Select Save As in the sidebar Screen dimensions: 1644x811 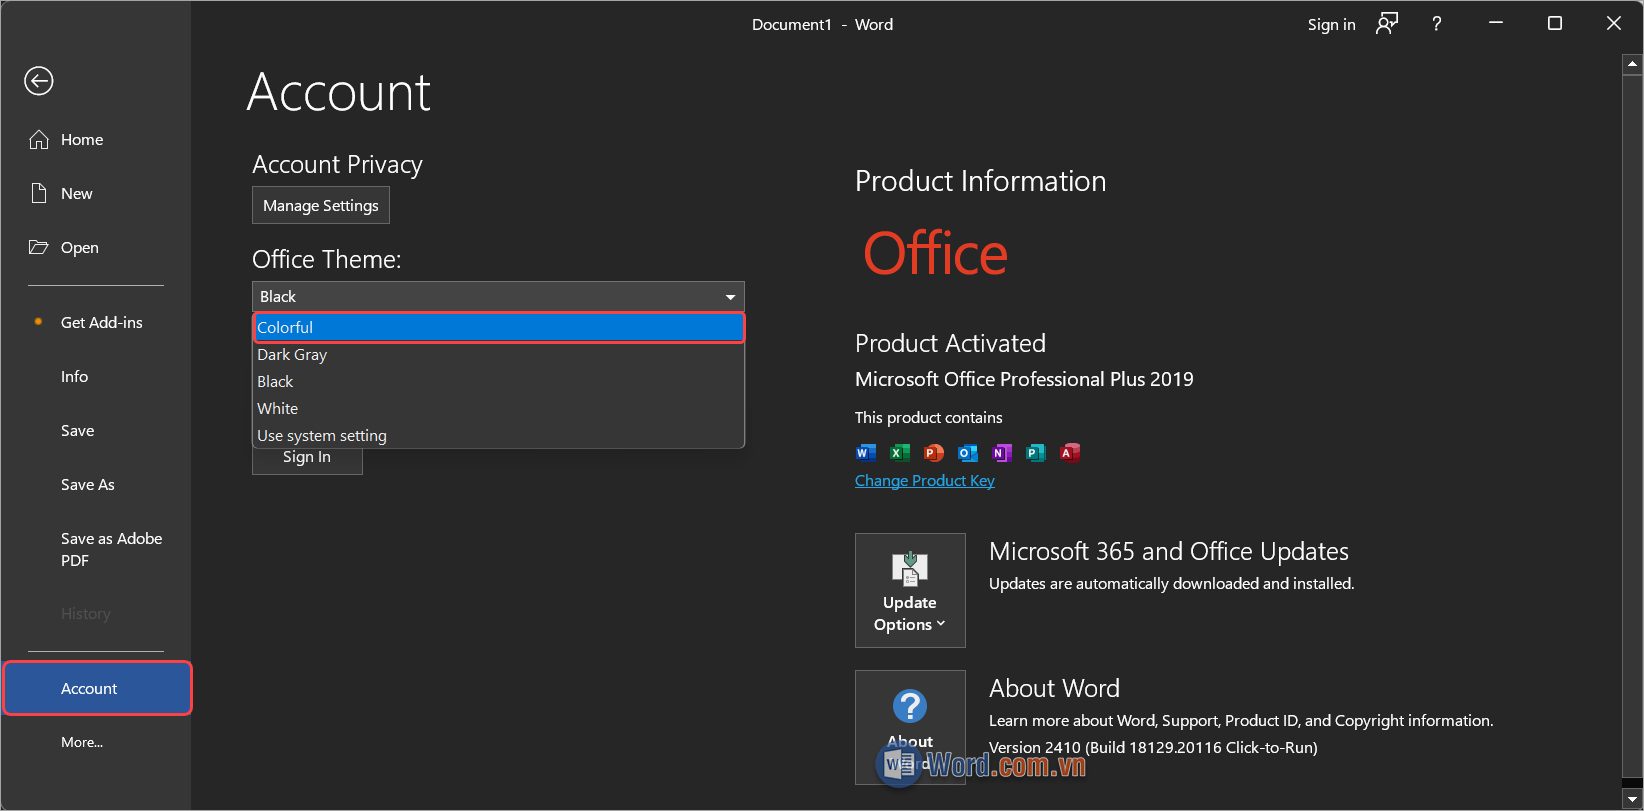(87, 484)
